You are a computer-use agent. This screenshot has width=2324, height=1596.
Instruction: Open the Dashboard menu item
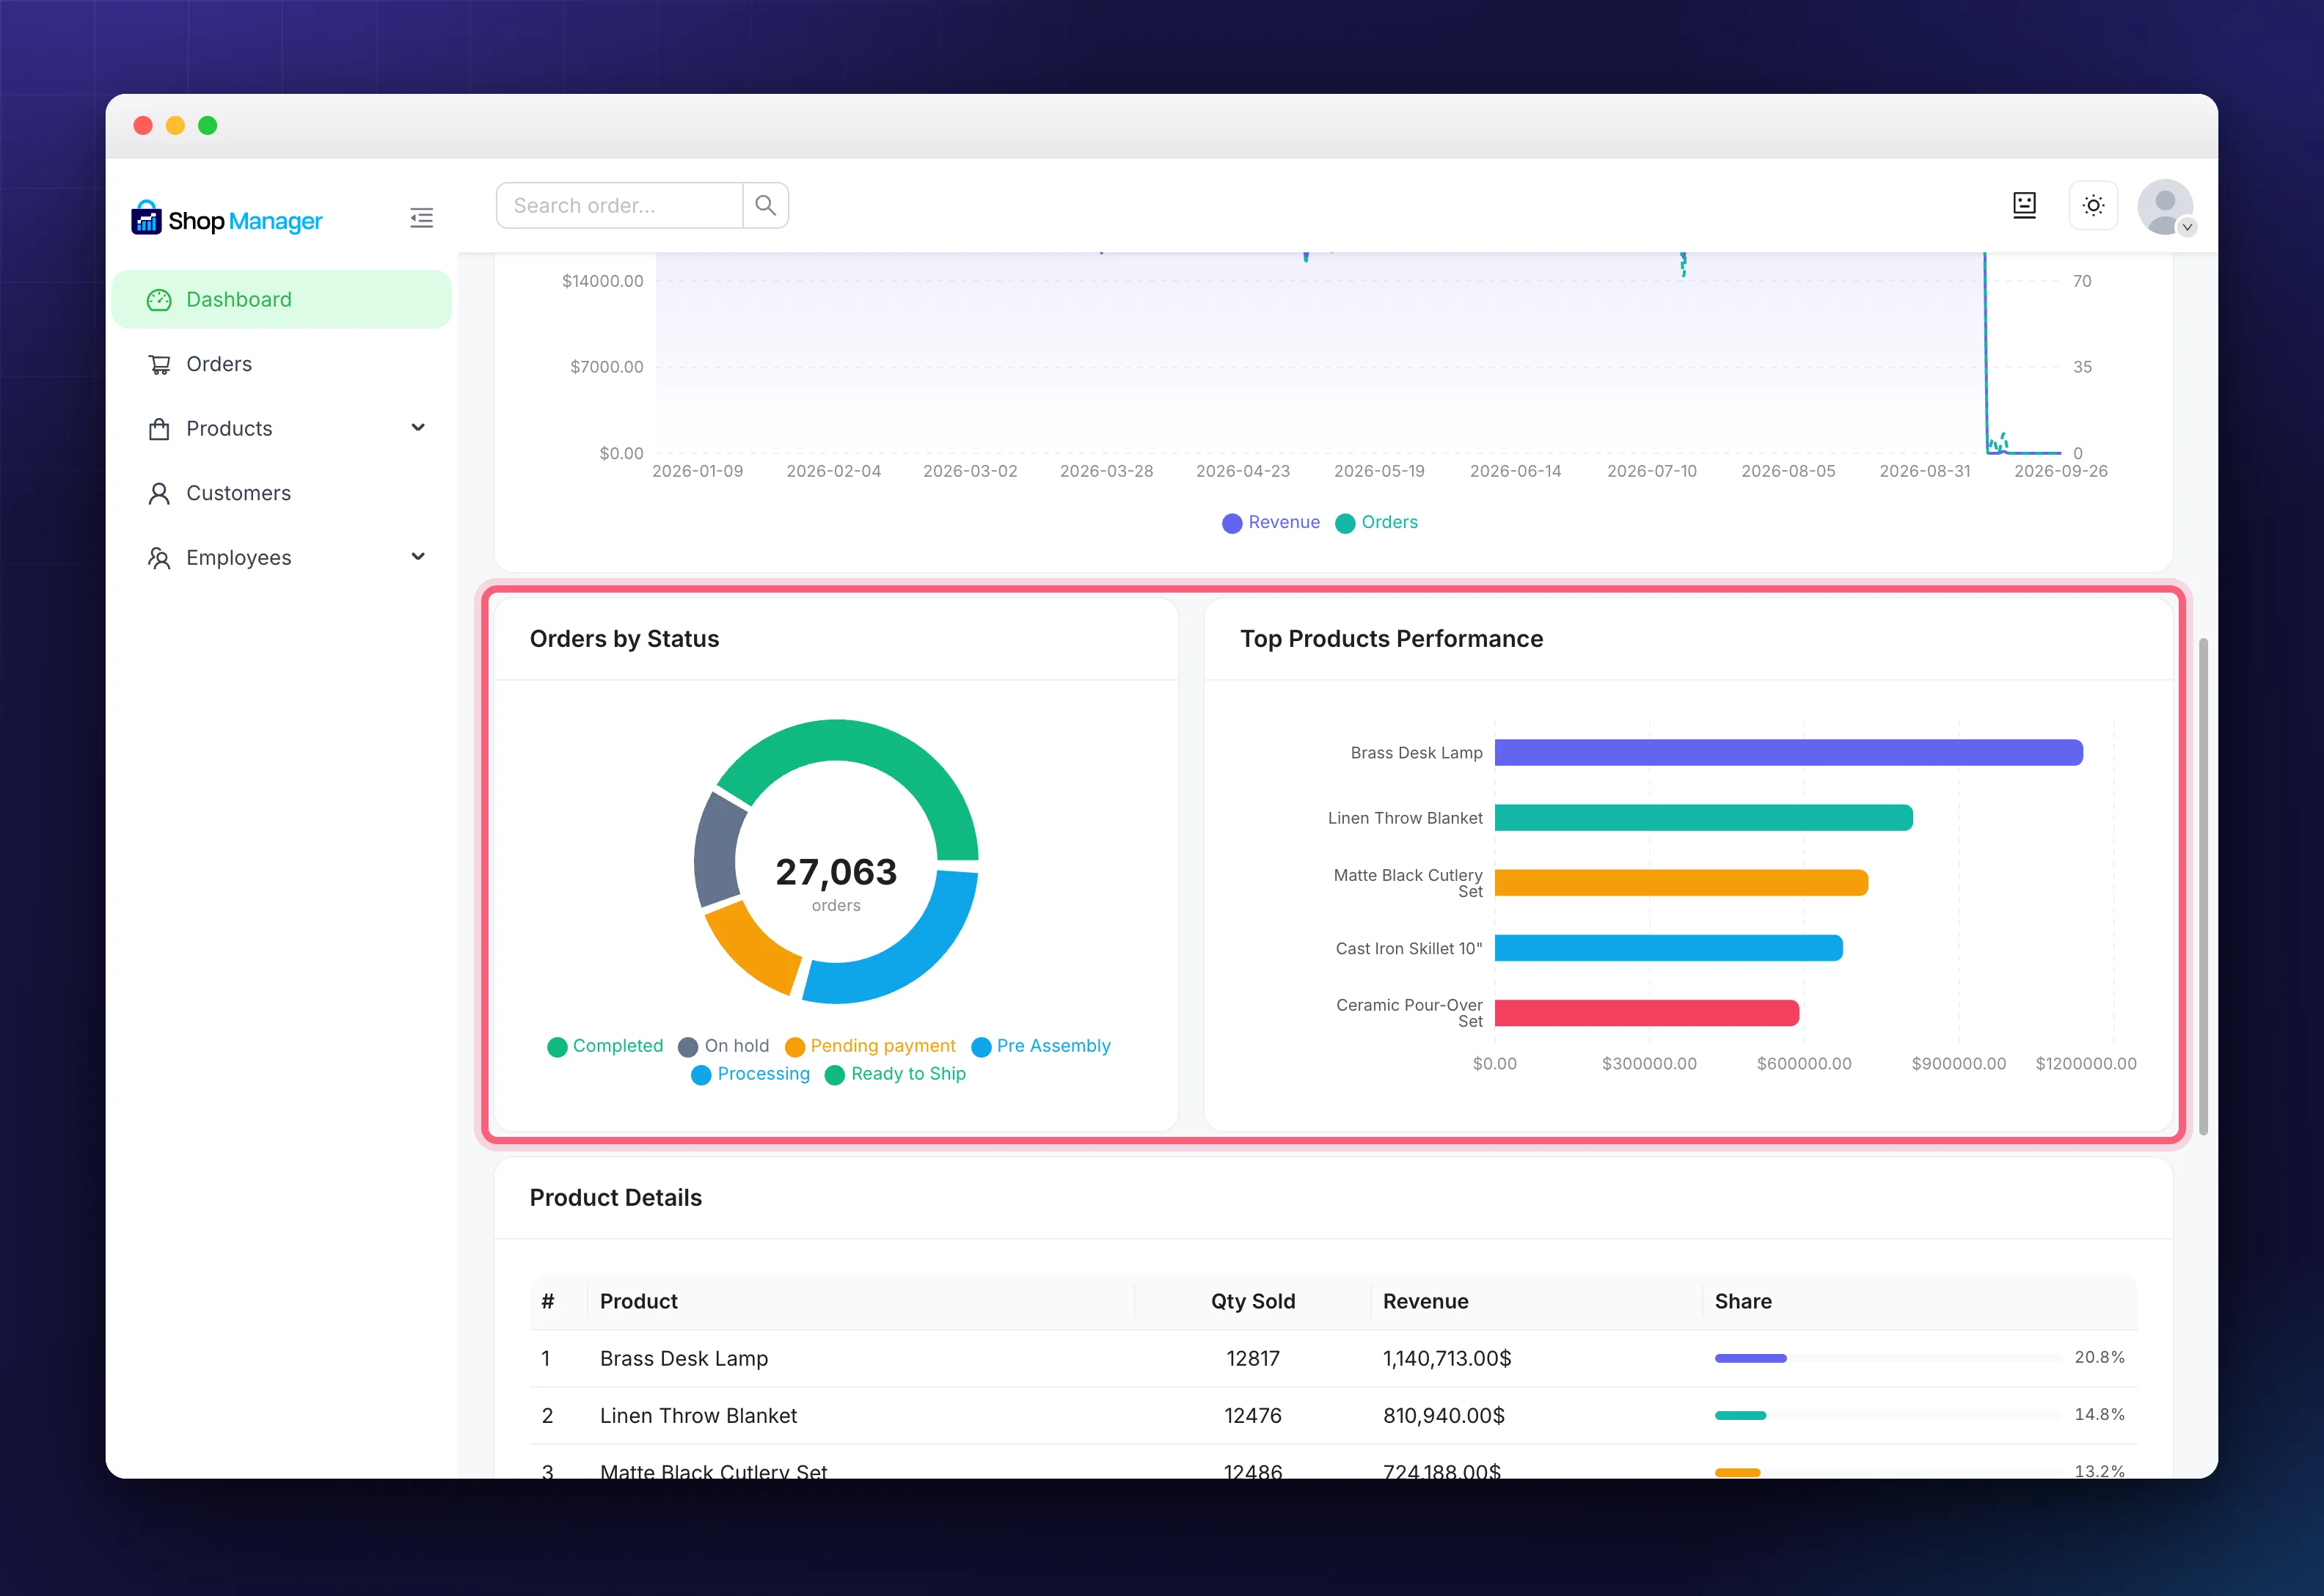tap(281, 299)
